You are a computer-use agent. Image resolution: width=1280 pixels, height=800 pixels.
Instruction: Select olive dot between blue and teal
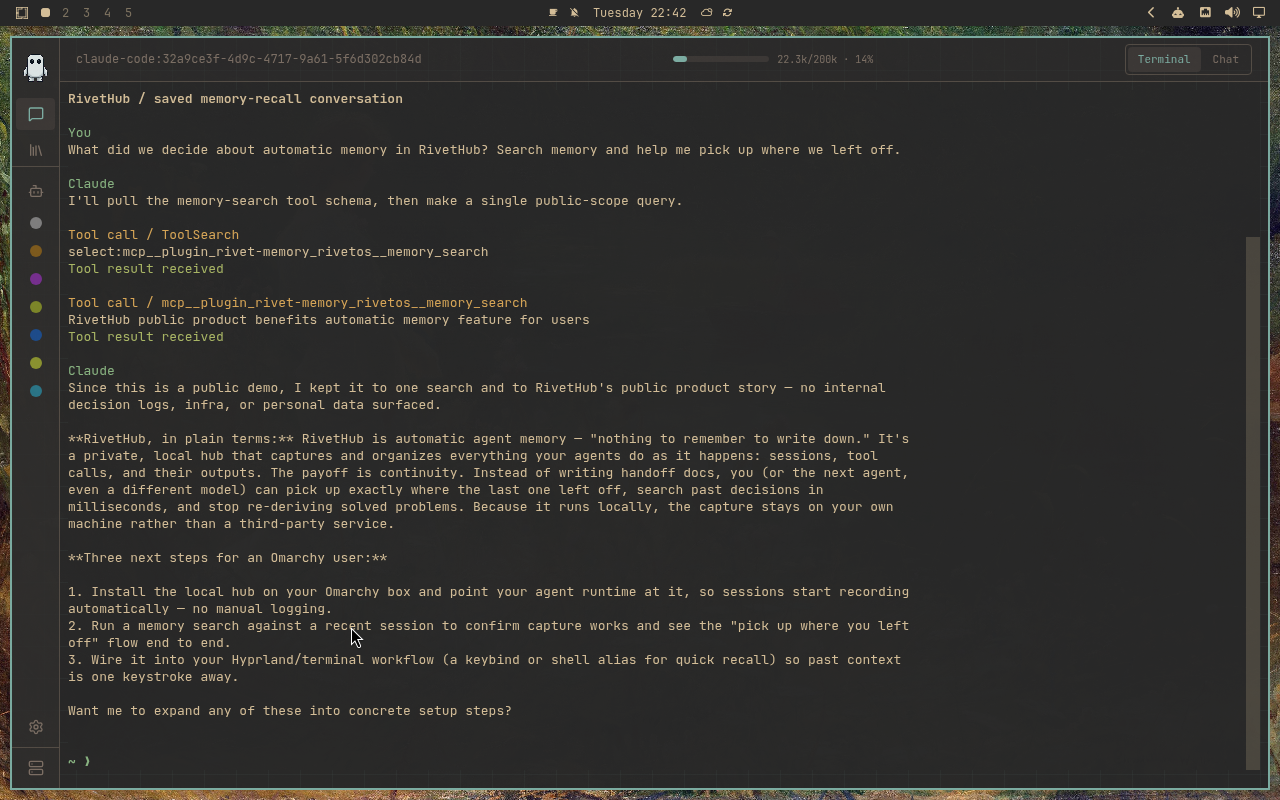pos(36,363)
